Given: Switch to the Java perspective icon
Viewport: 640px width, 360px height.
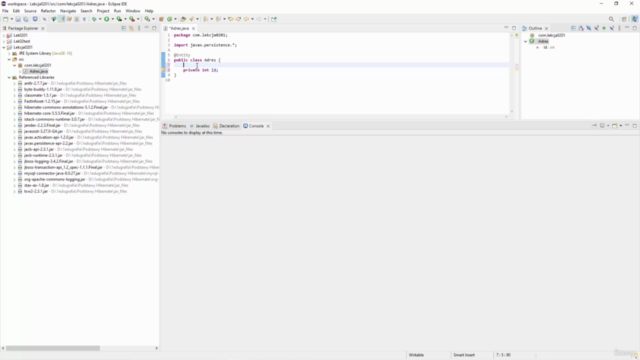Looking at the screenshot, I should [x=634, y=19].
